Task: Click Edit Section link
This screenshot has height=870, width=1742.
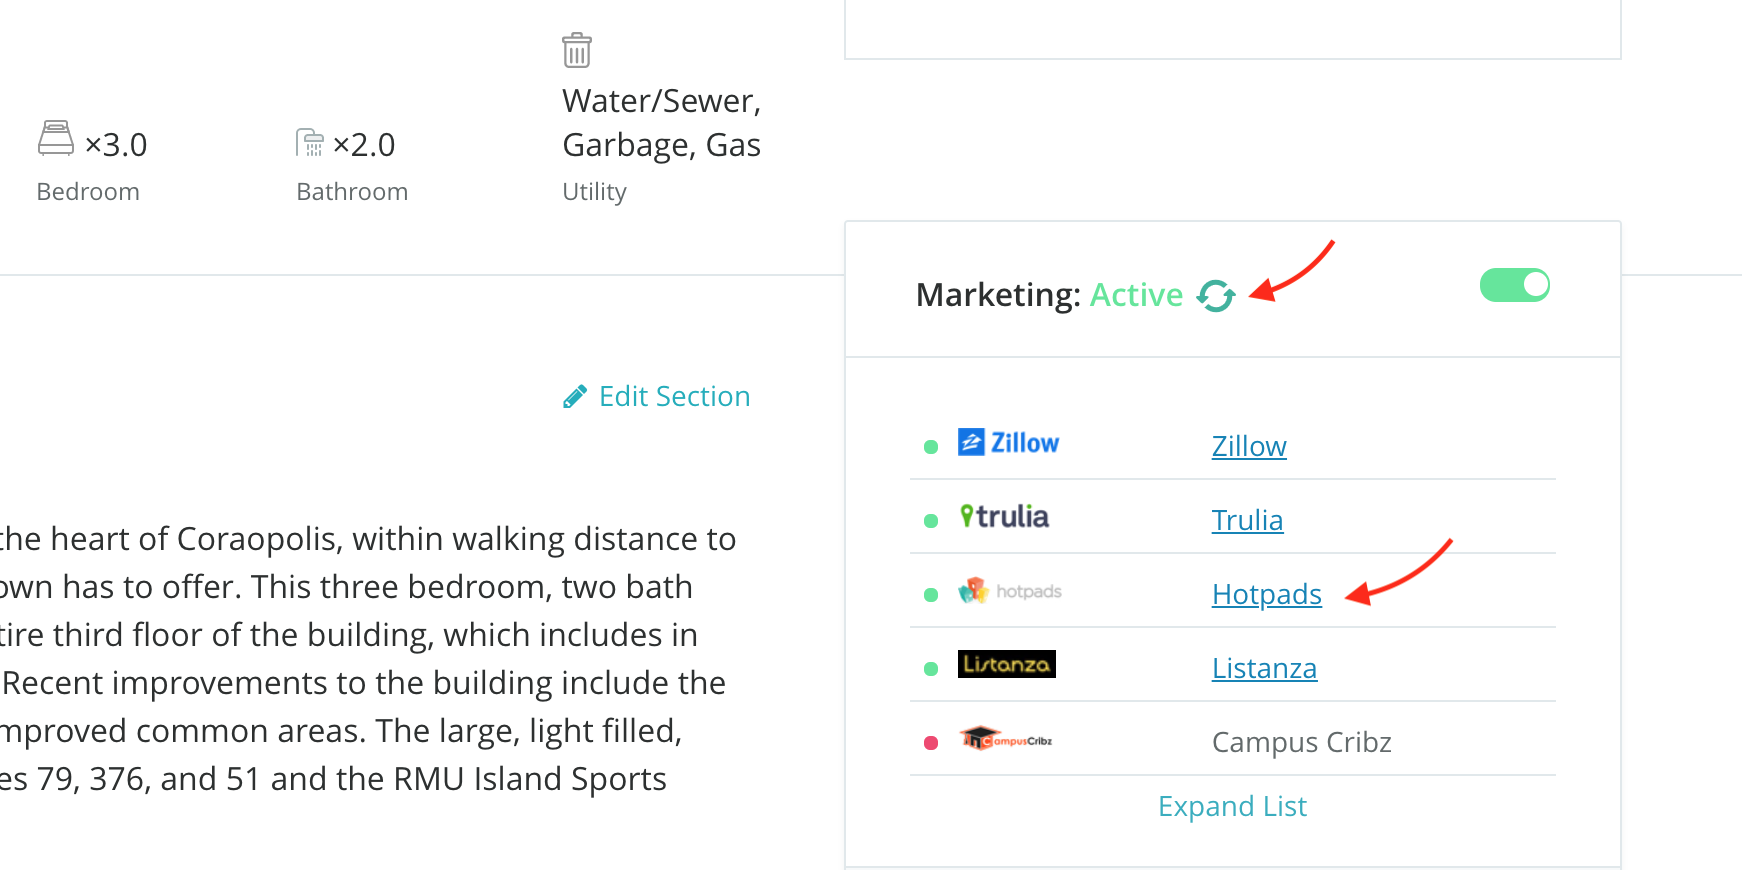Action: pos(674,397)
